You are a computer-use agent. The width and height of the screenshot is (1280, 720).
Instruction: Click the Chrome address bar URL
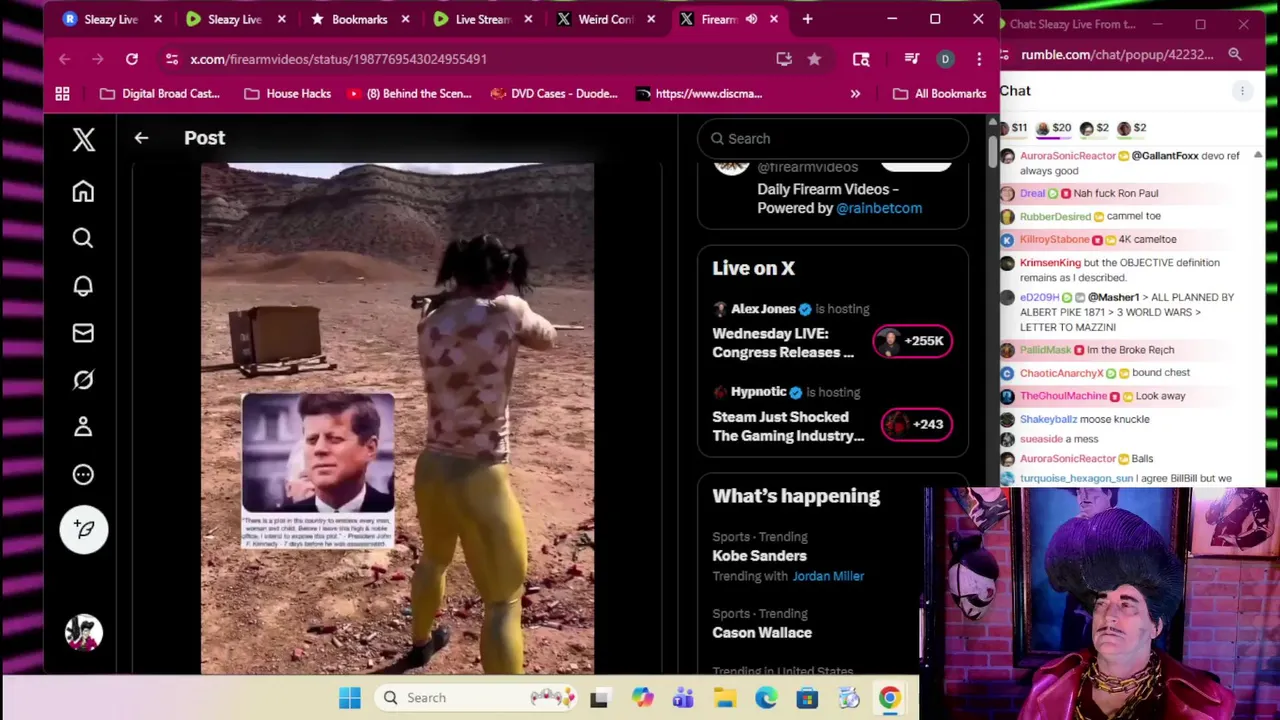[x=338, y=59]
